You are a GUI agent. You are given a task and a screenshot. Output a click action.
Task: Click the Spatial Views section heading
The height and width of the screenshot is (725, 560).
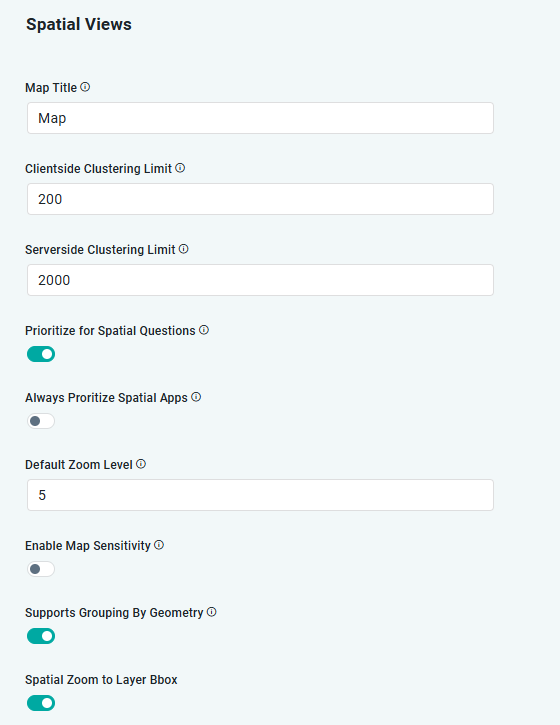(x=79, y=25)
